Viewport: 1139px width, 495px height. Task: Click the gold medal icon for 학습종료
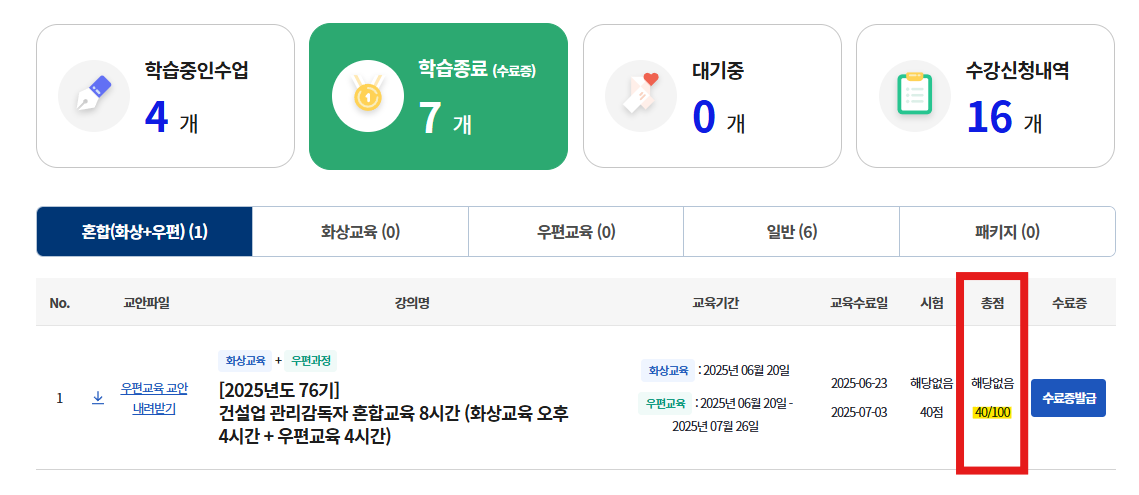coord(368,96)
